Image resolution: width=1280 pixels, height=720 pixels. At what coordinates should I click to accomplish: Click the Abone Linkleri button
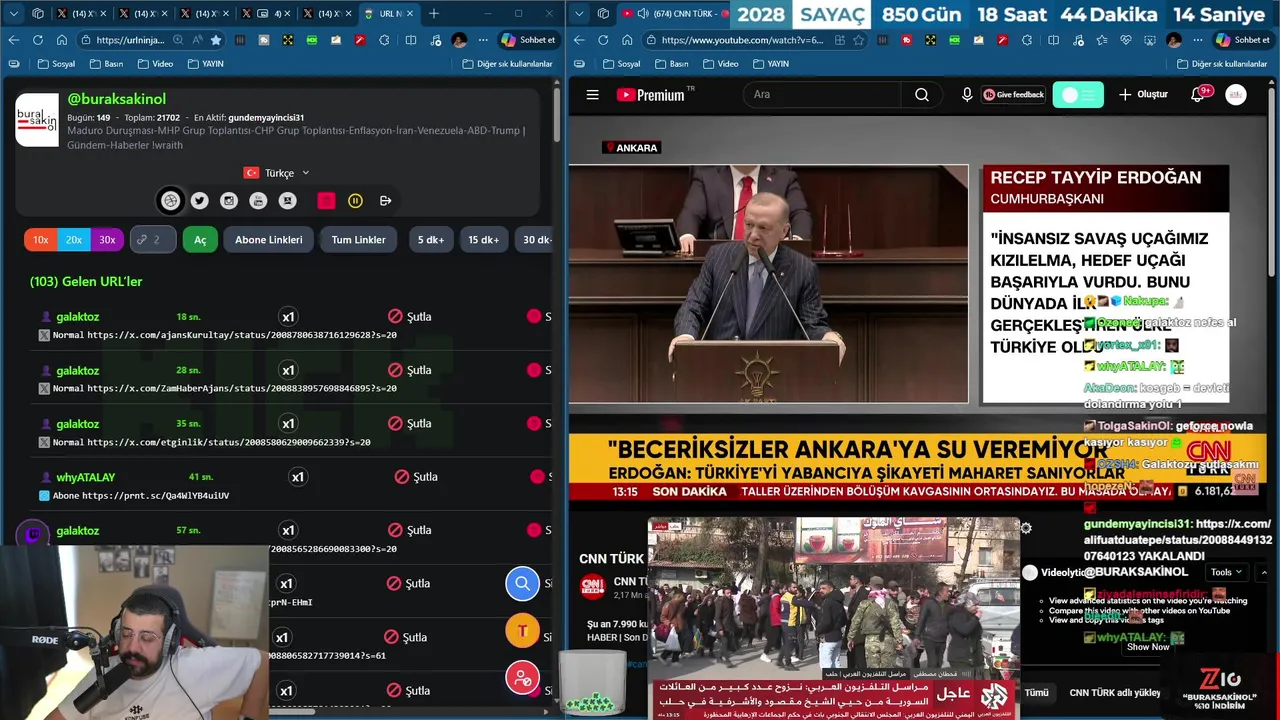point(269,240)
